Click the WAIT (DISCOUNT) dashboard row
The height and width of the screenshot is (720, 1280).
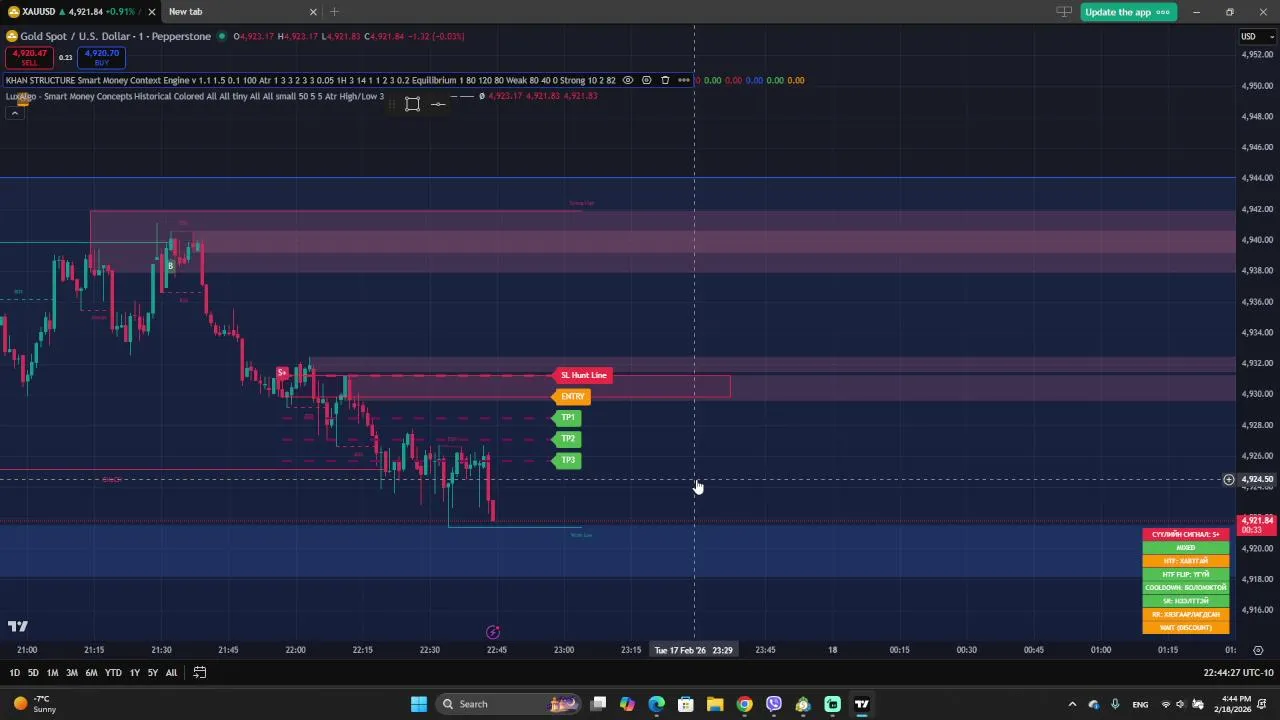1186,628
